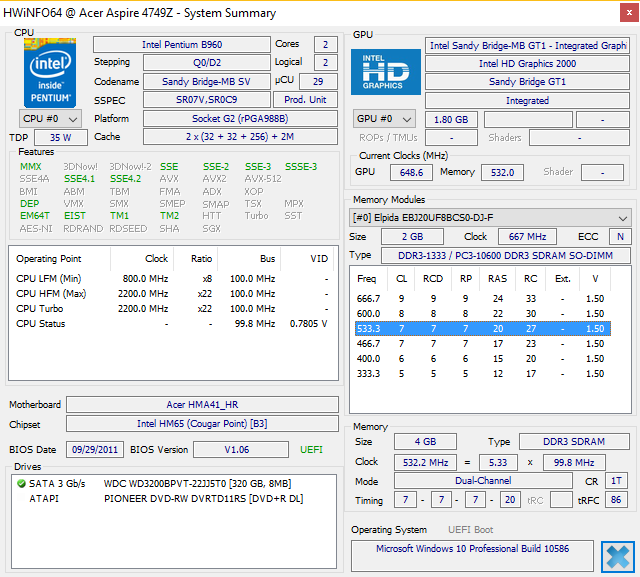Click the Prod. Unit button
640x577 pixels.
(306, 100)
